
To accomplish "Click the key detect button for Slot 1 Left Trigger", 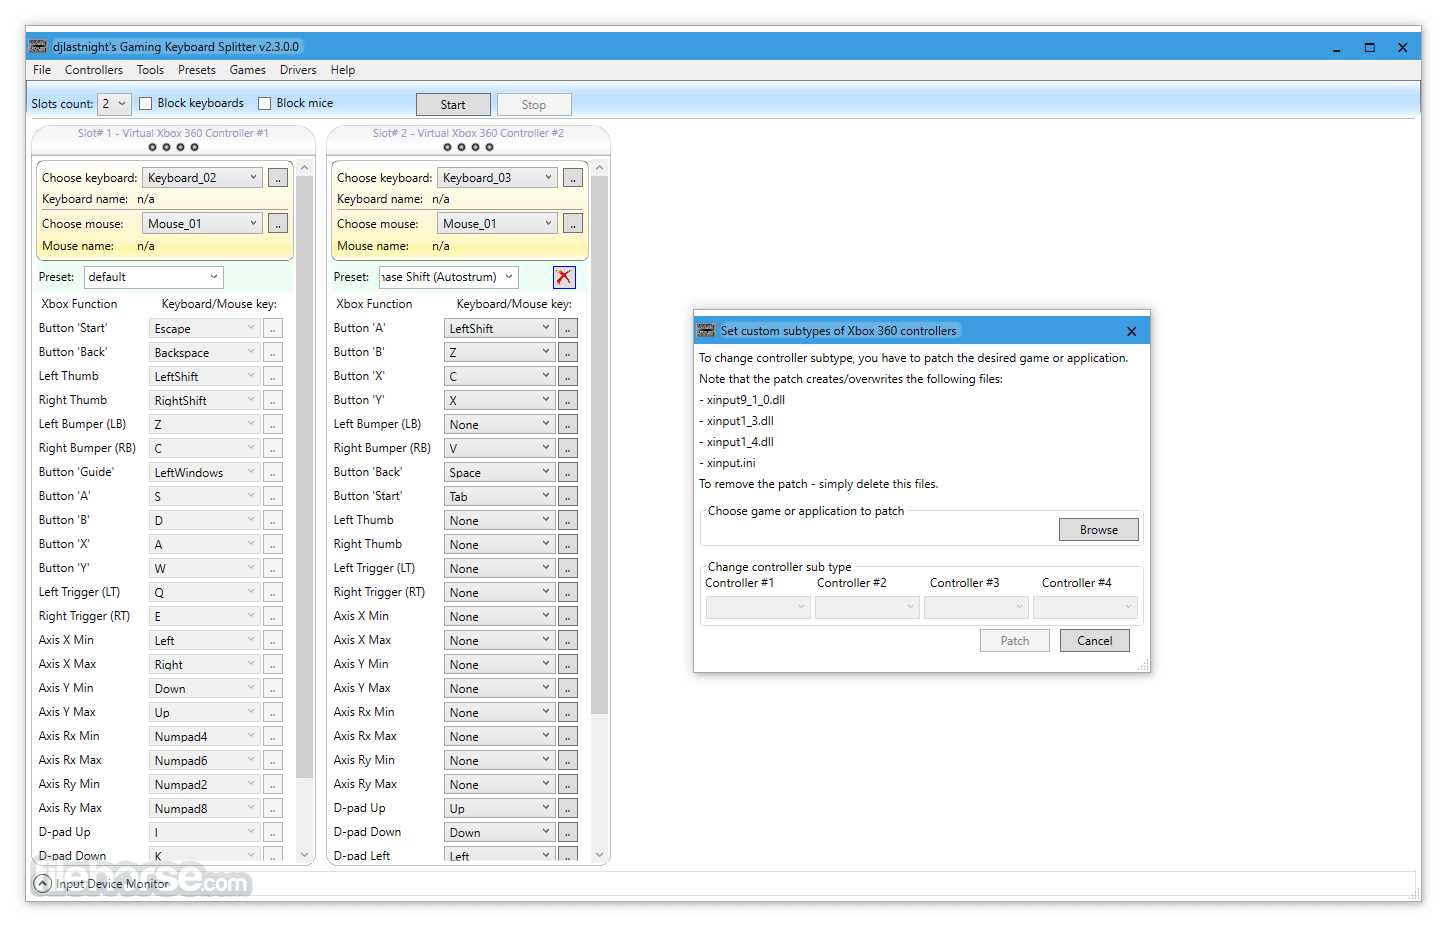I will (x=273, y=592).
